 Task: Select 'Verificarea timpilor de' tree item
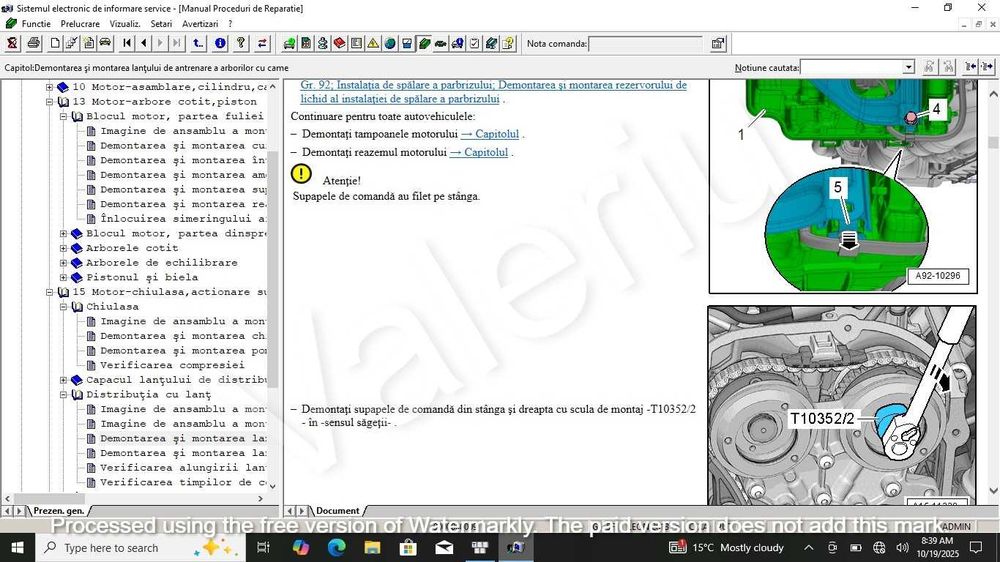tap(183, 483)
